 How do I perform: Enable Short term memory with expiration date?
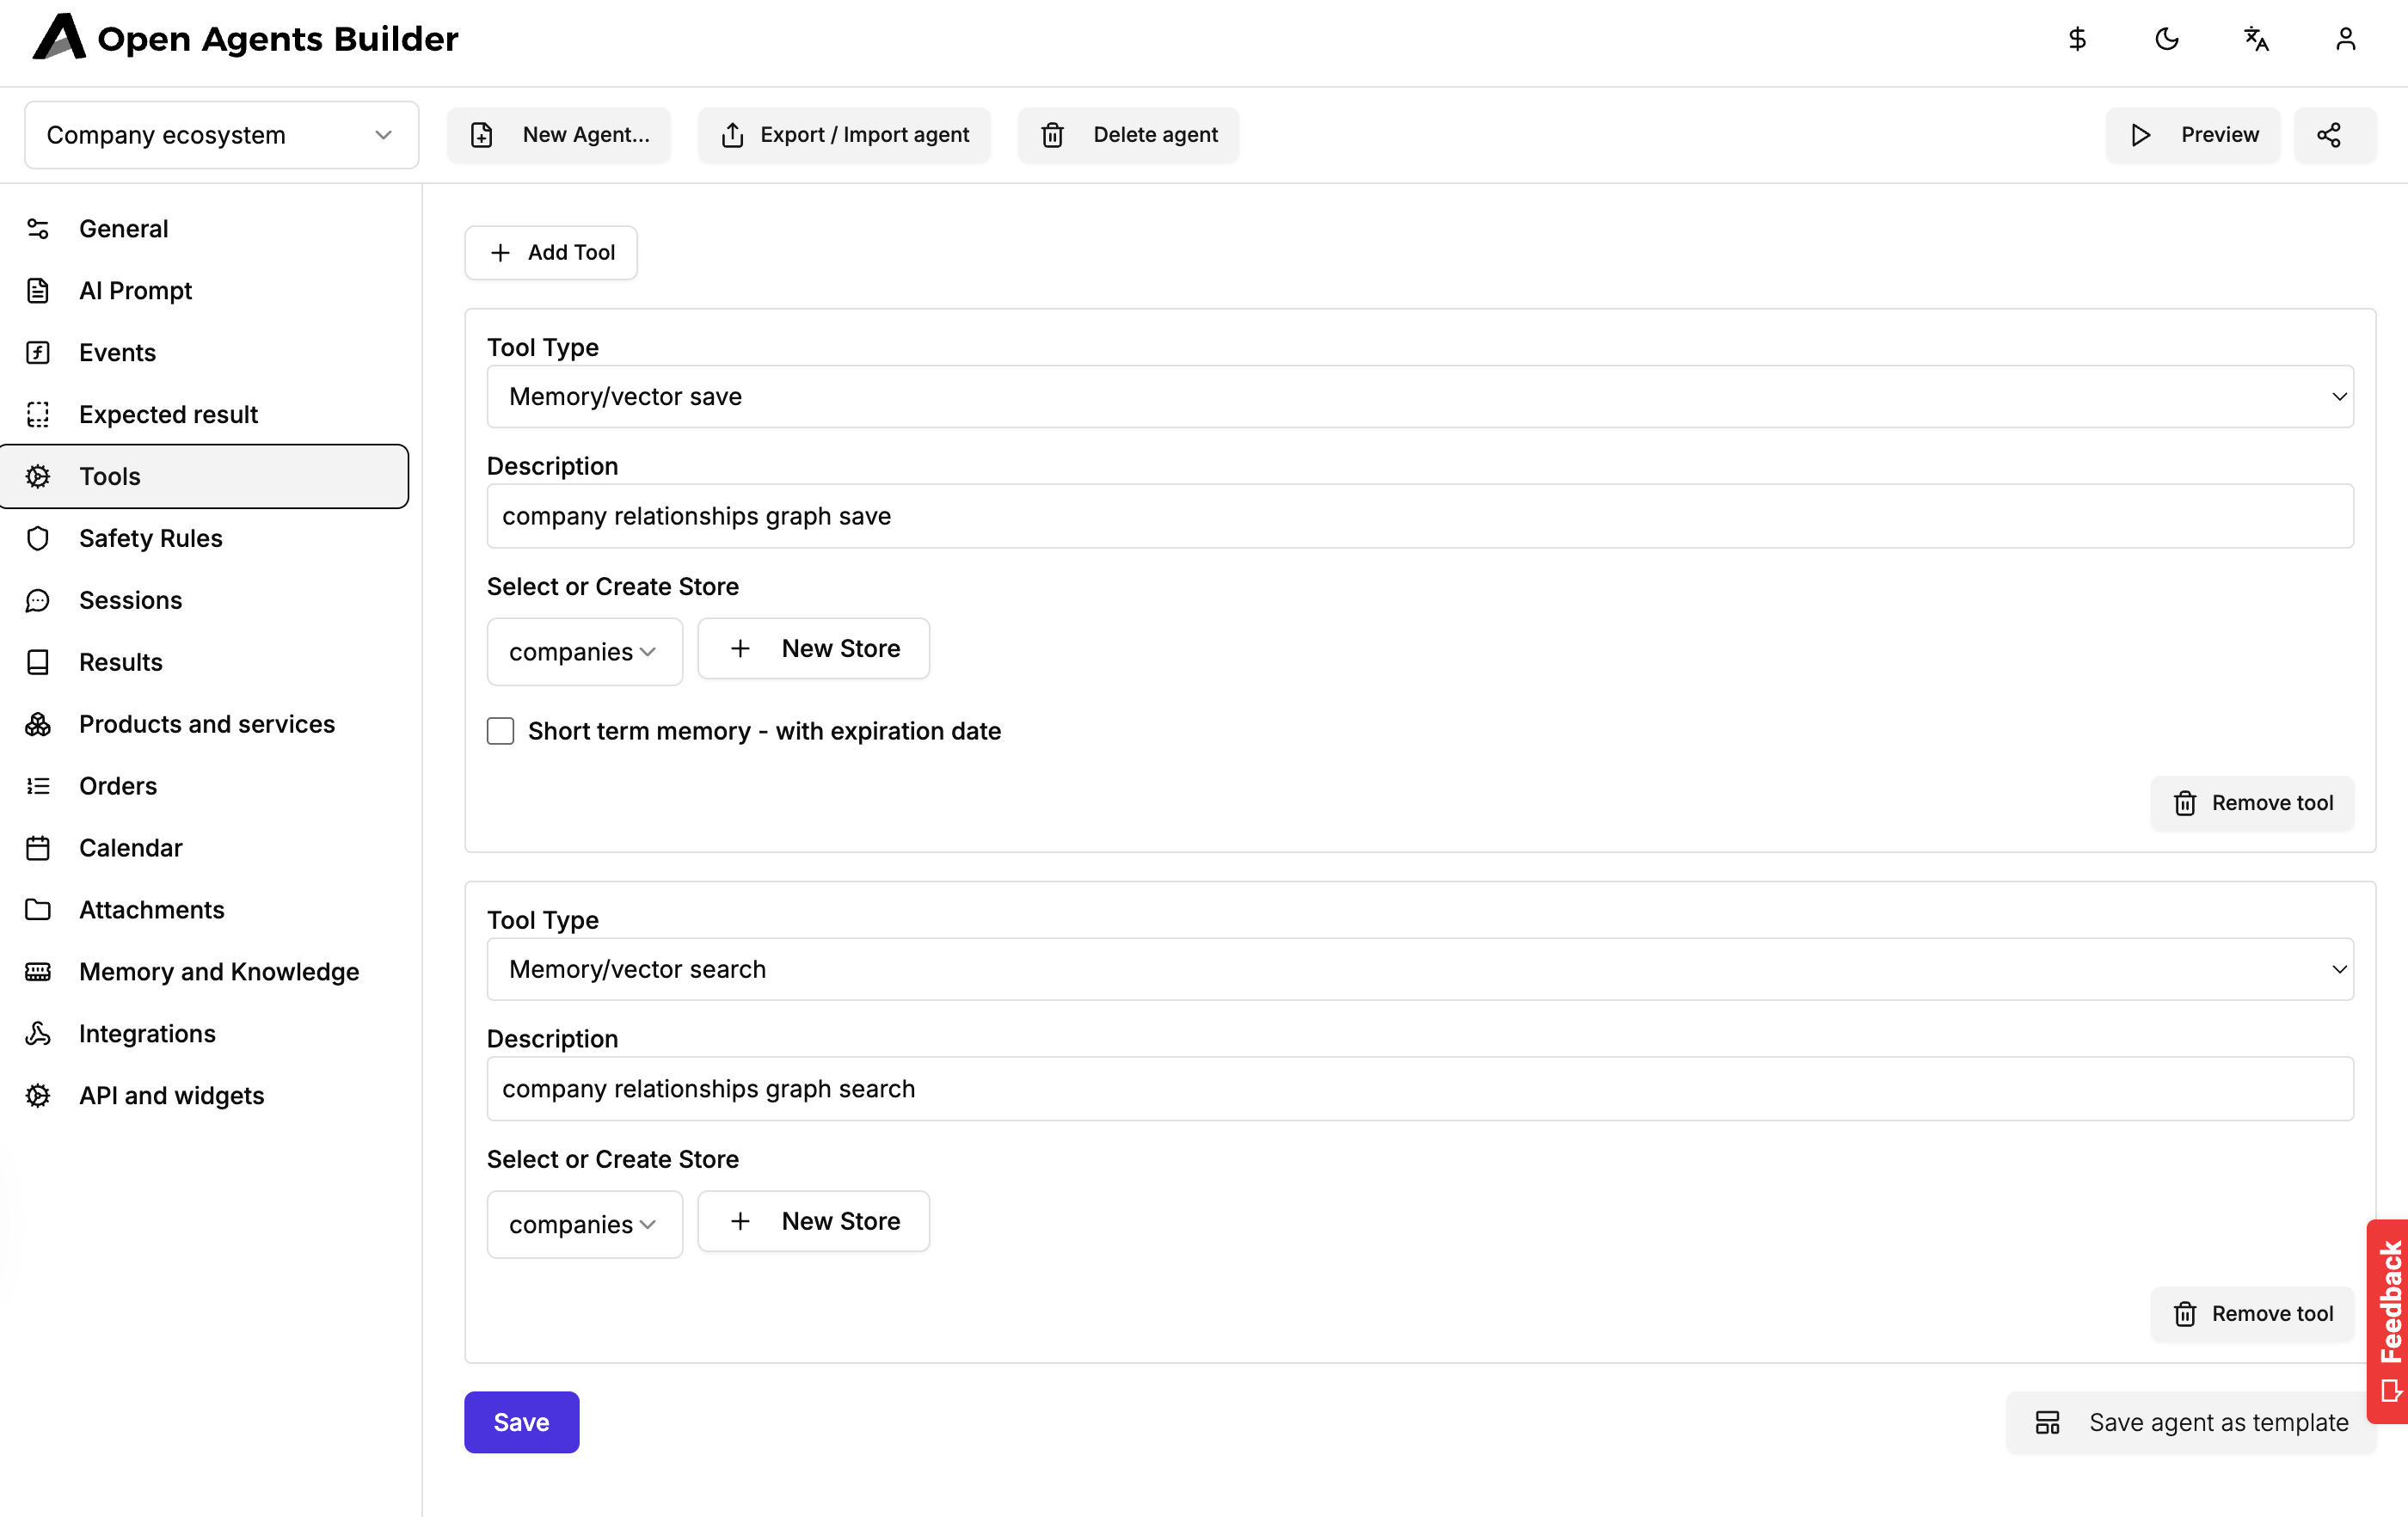click(501, 732)
